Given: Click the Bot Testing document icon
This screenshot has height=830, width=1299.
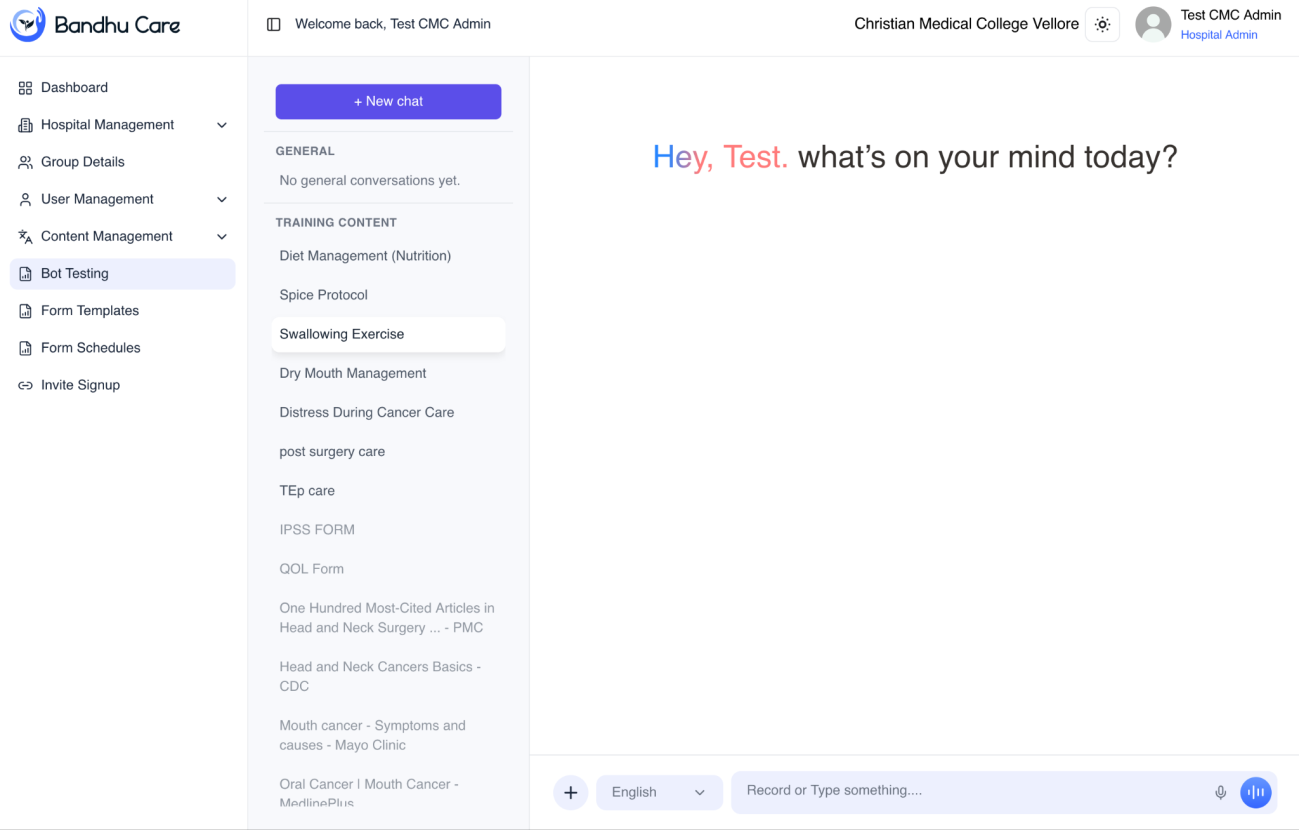Looking at the screenshot, I should tap(26, 274).
